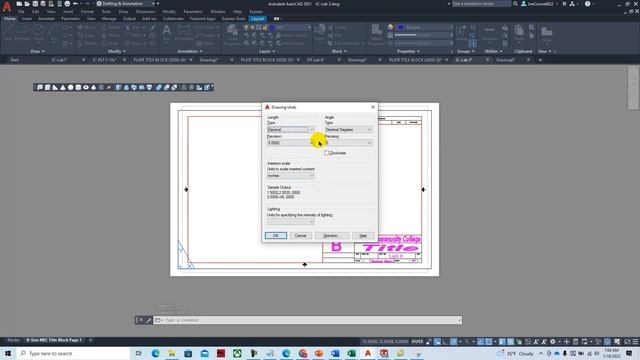This screenshot has height=360, width=640.
Task: Open the Length Type dropdown showing Decimal
Action: pos(291,129)
